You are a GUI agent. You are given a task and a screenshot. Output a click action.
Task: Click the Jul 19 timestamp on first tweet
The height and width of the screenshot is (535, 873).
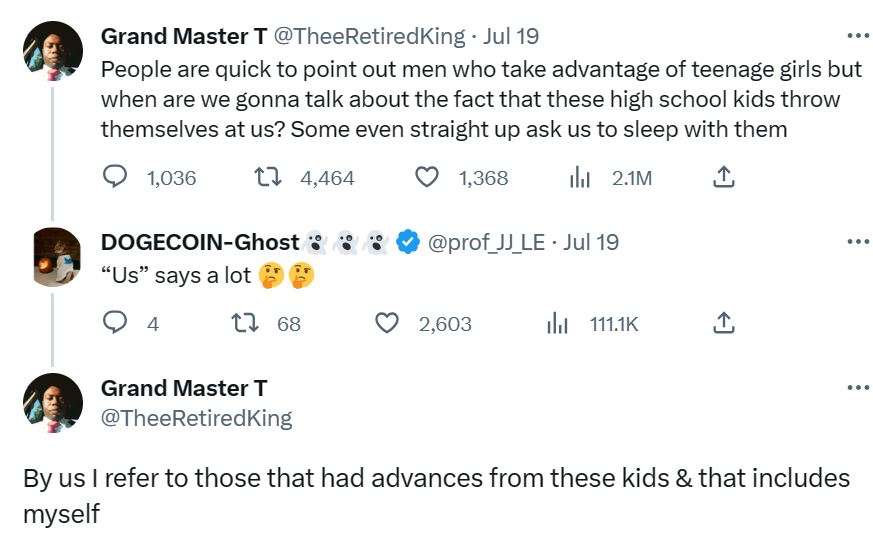coord(511,37)
